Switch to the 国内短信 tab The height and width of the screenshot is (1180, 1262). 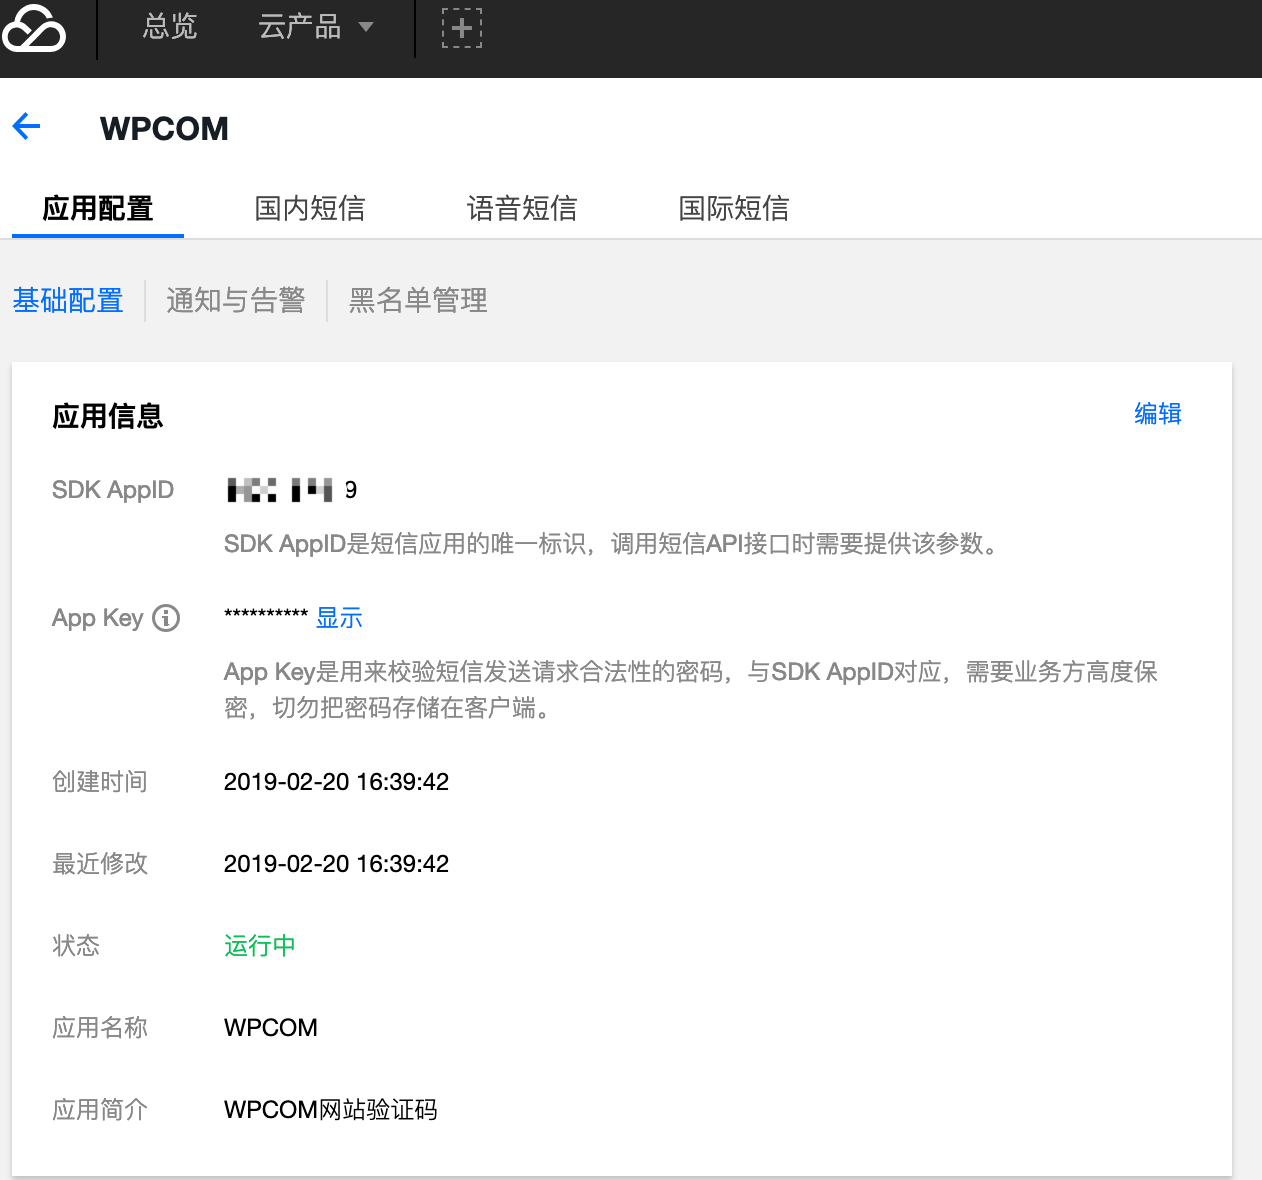(x=309, y=208)
